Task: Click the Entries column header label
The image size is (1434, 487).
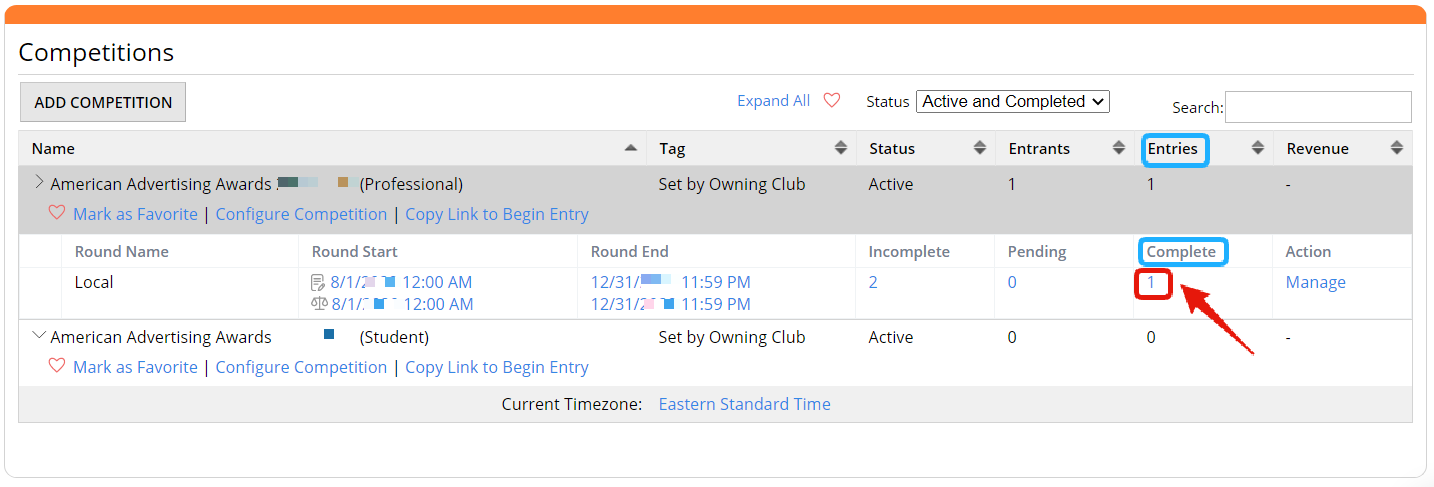Action: [x=1172, y=148]
